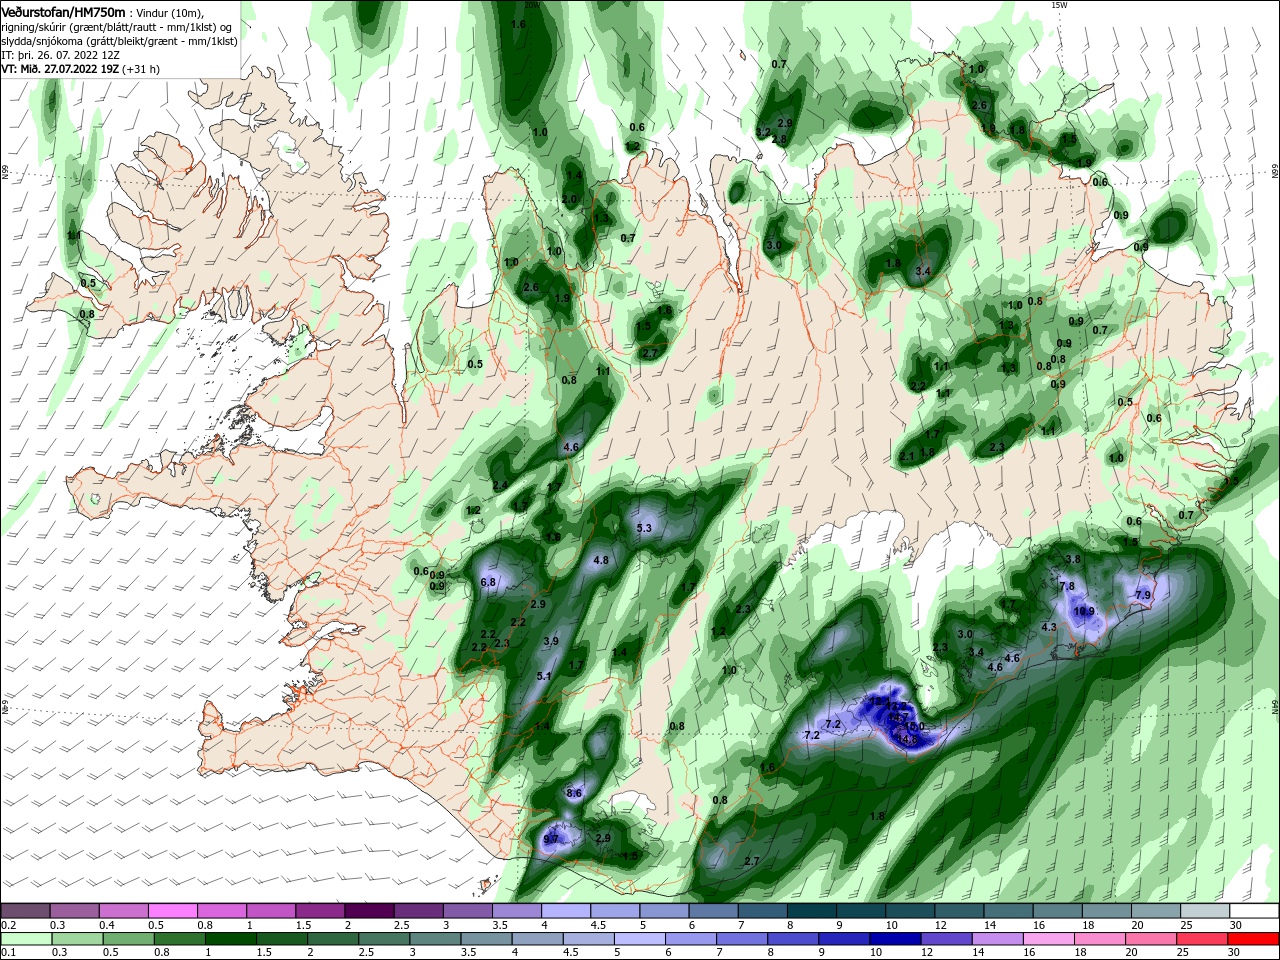Click the 3.9 precipitation value
The image size is (1280, 960).
[x=551, y=641]
